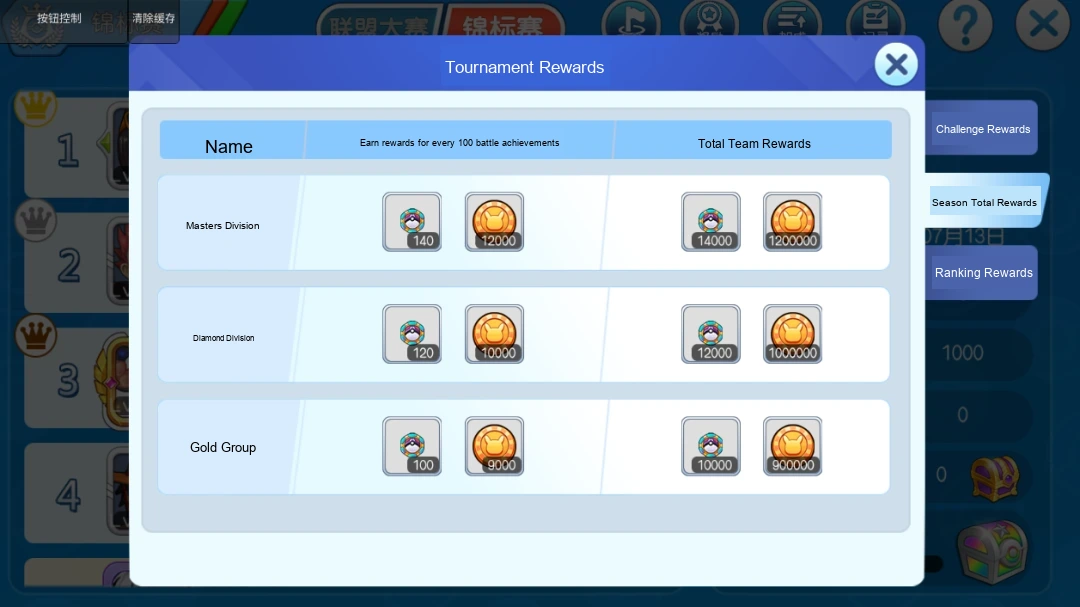Viewport: 1080px width, 607px height.
Task: Tap Gold Group team coin reward 900000
Action: point(793,446)
